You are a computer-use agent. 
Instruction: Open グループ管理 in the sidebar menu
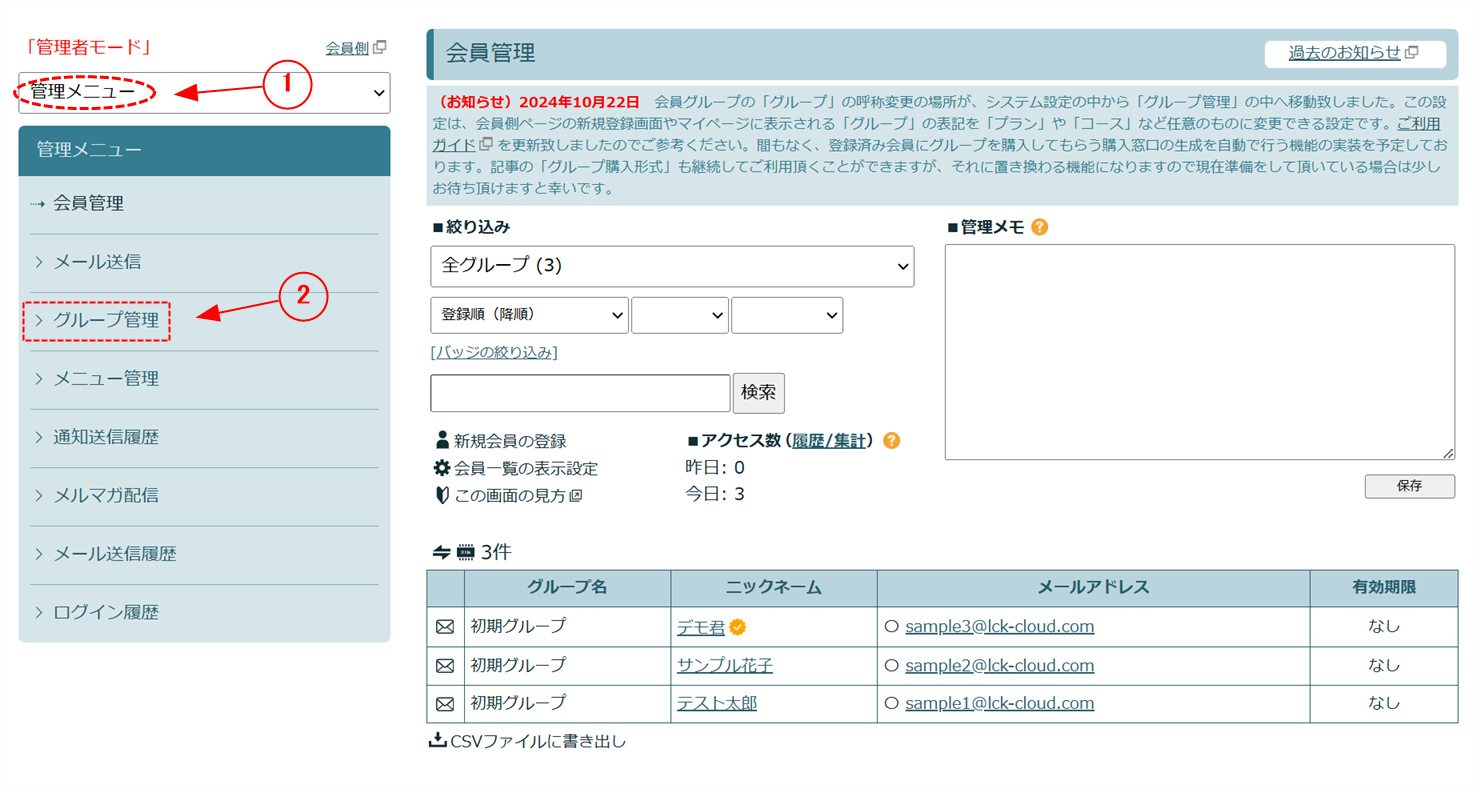coord(105,320)
